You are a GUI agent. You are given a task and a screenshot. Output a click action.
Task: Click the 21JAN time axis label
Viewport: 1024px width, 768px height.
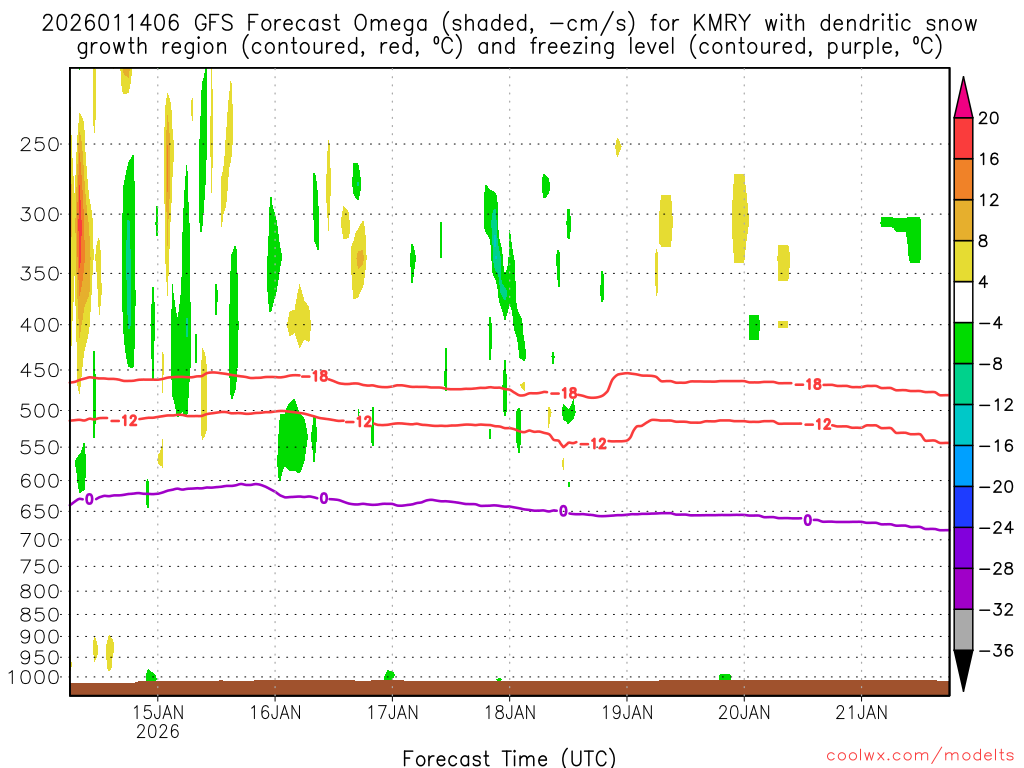coord(861,712)
